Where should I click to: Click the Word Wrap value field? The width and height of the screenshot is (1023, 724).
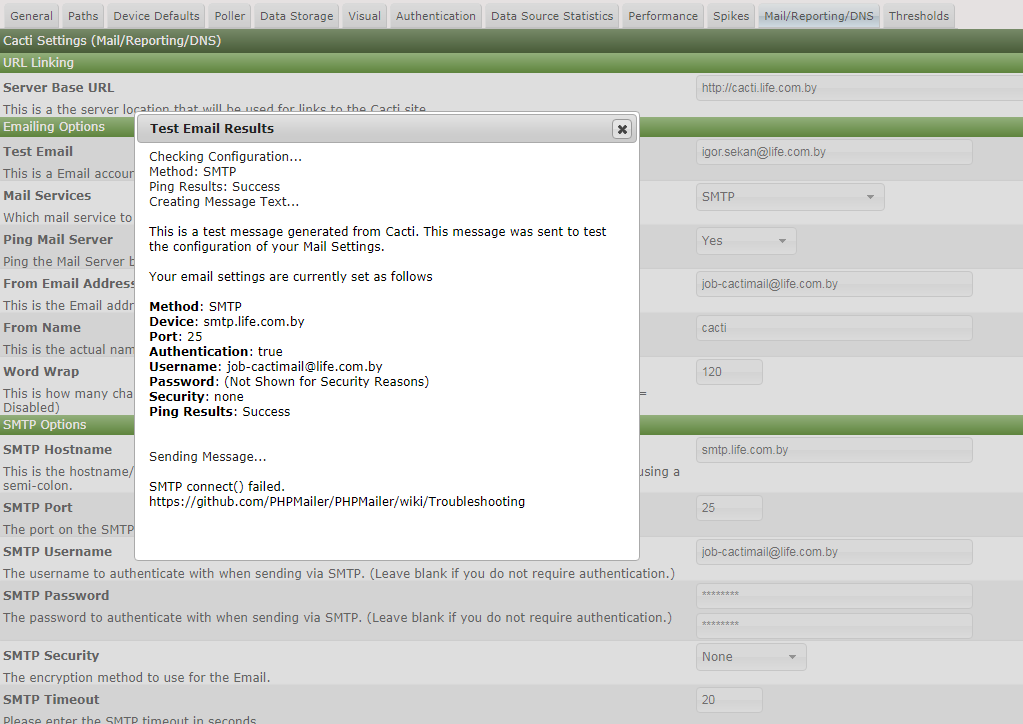729,372
